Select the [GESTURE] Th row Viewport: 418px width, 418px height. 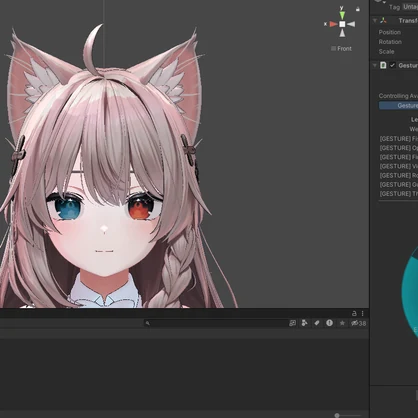[398, 194]
